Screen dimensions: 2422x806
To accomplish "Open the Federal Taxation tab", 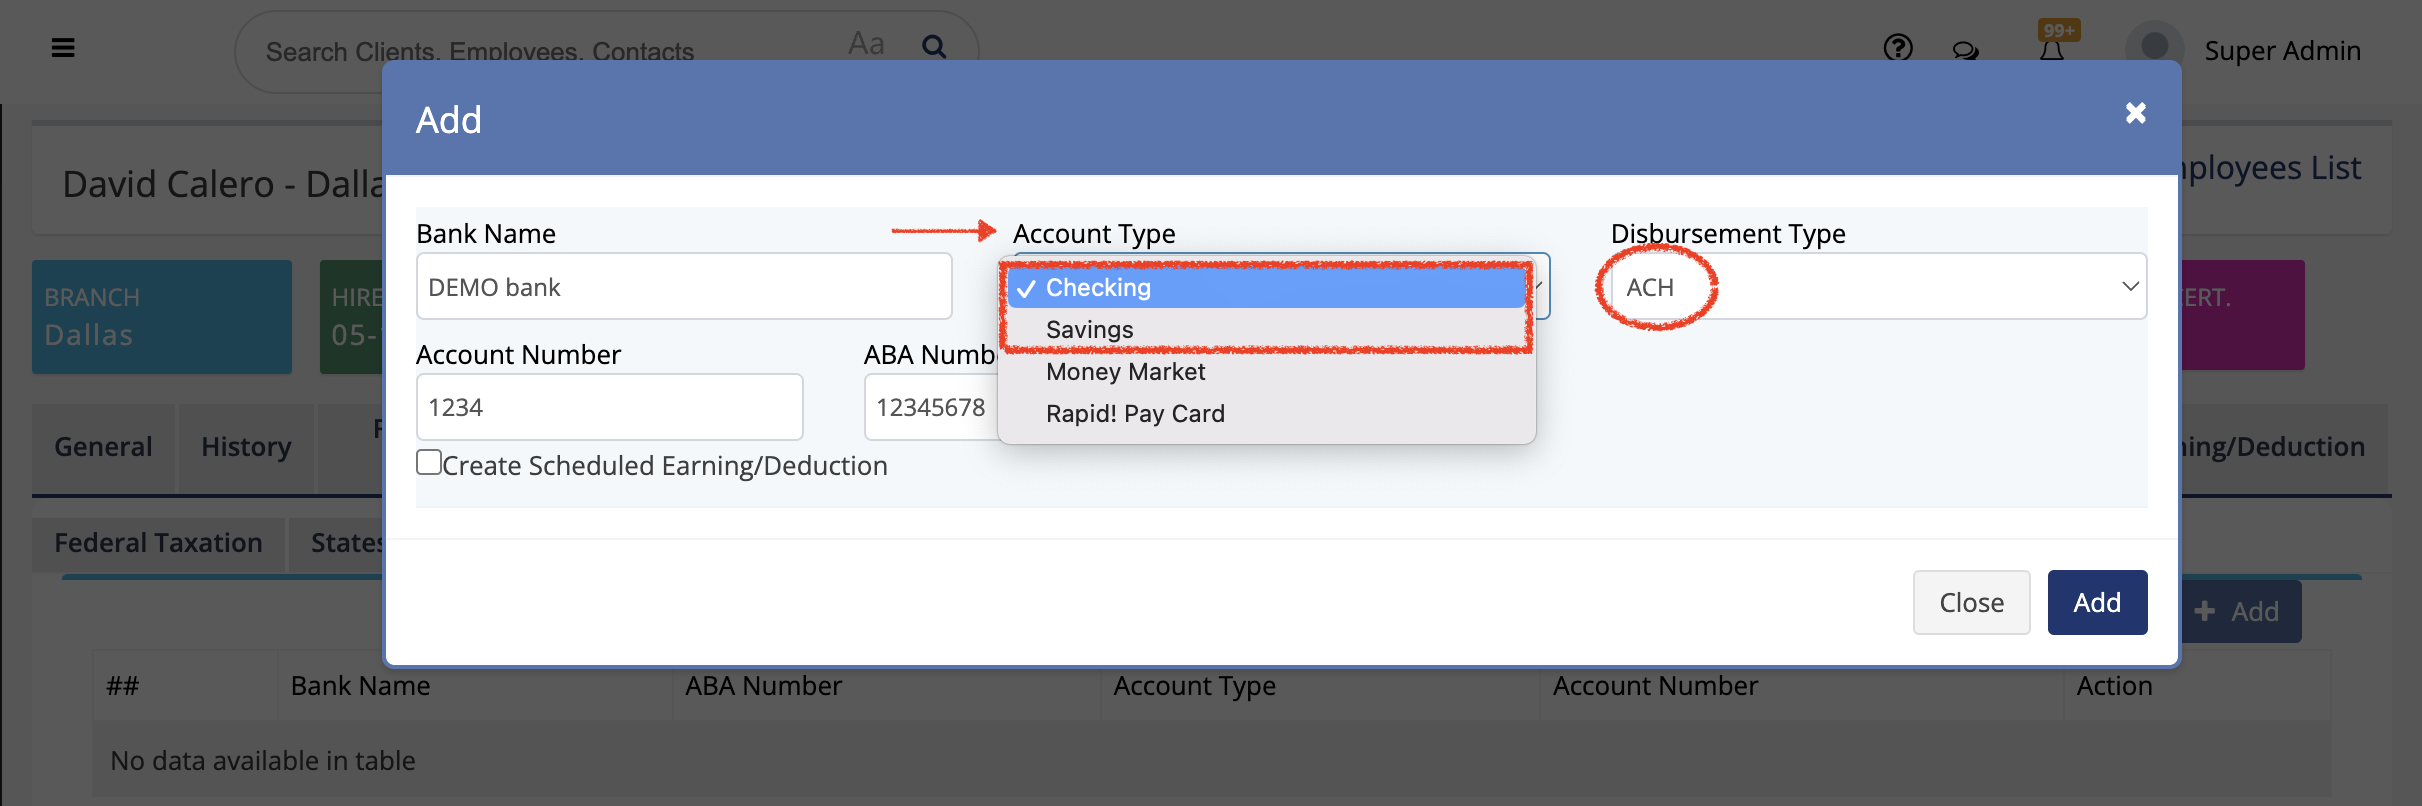I will pos(158,543).
